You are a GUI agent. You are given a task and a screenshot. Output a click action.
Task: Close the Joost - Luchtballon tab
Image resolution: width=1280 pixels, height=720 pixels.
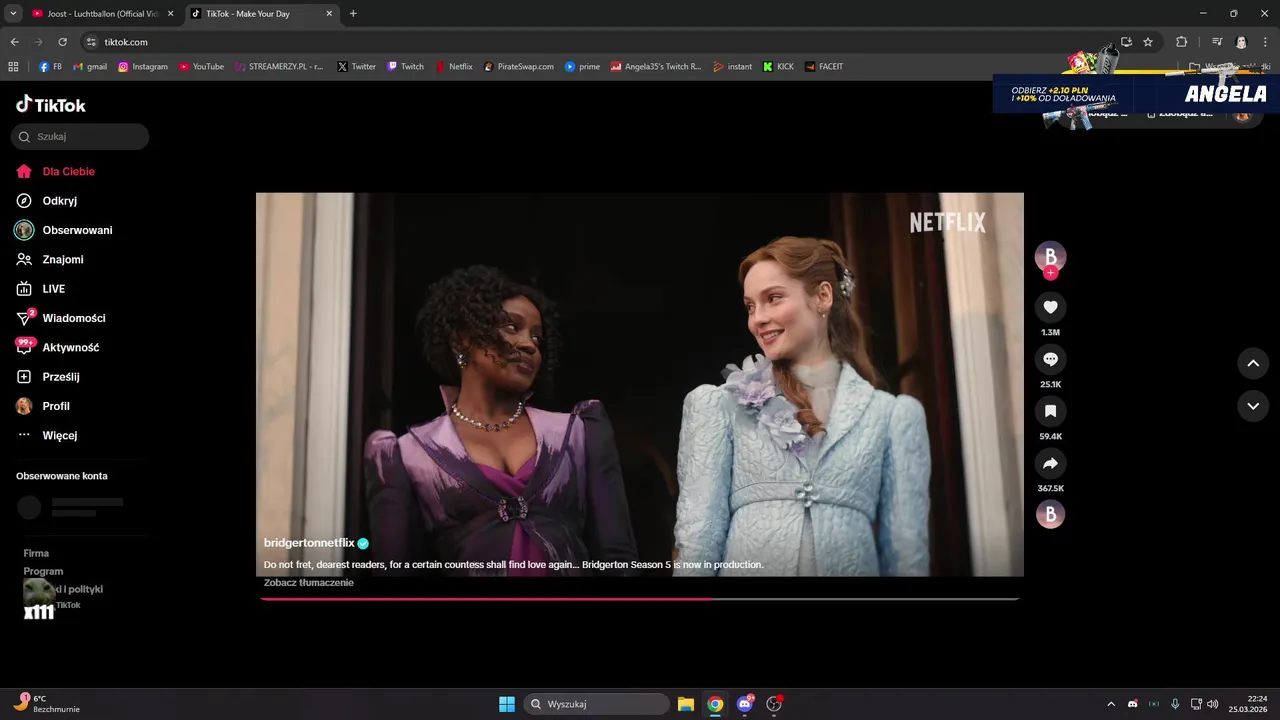[x=170, y=14]
